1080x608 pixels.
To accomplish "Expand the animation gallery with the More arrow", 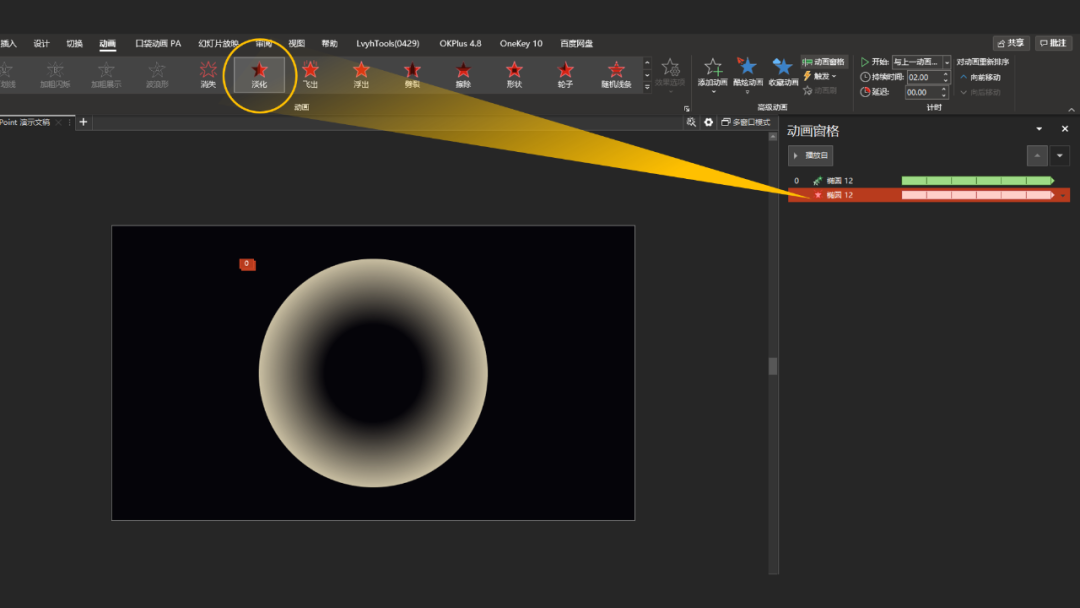I will (647, 87).
